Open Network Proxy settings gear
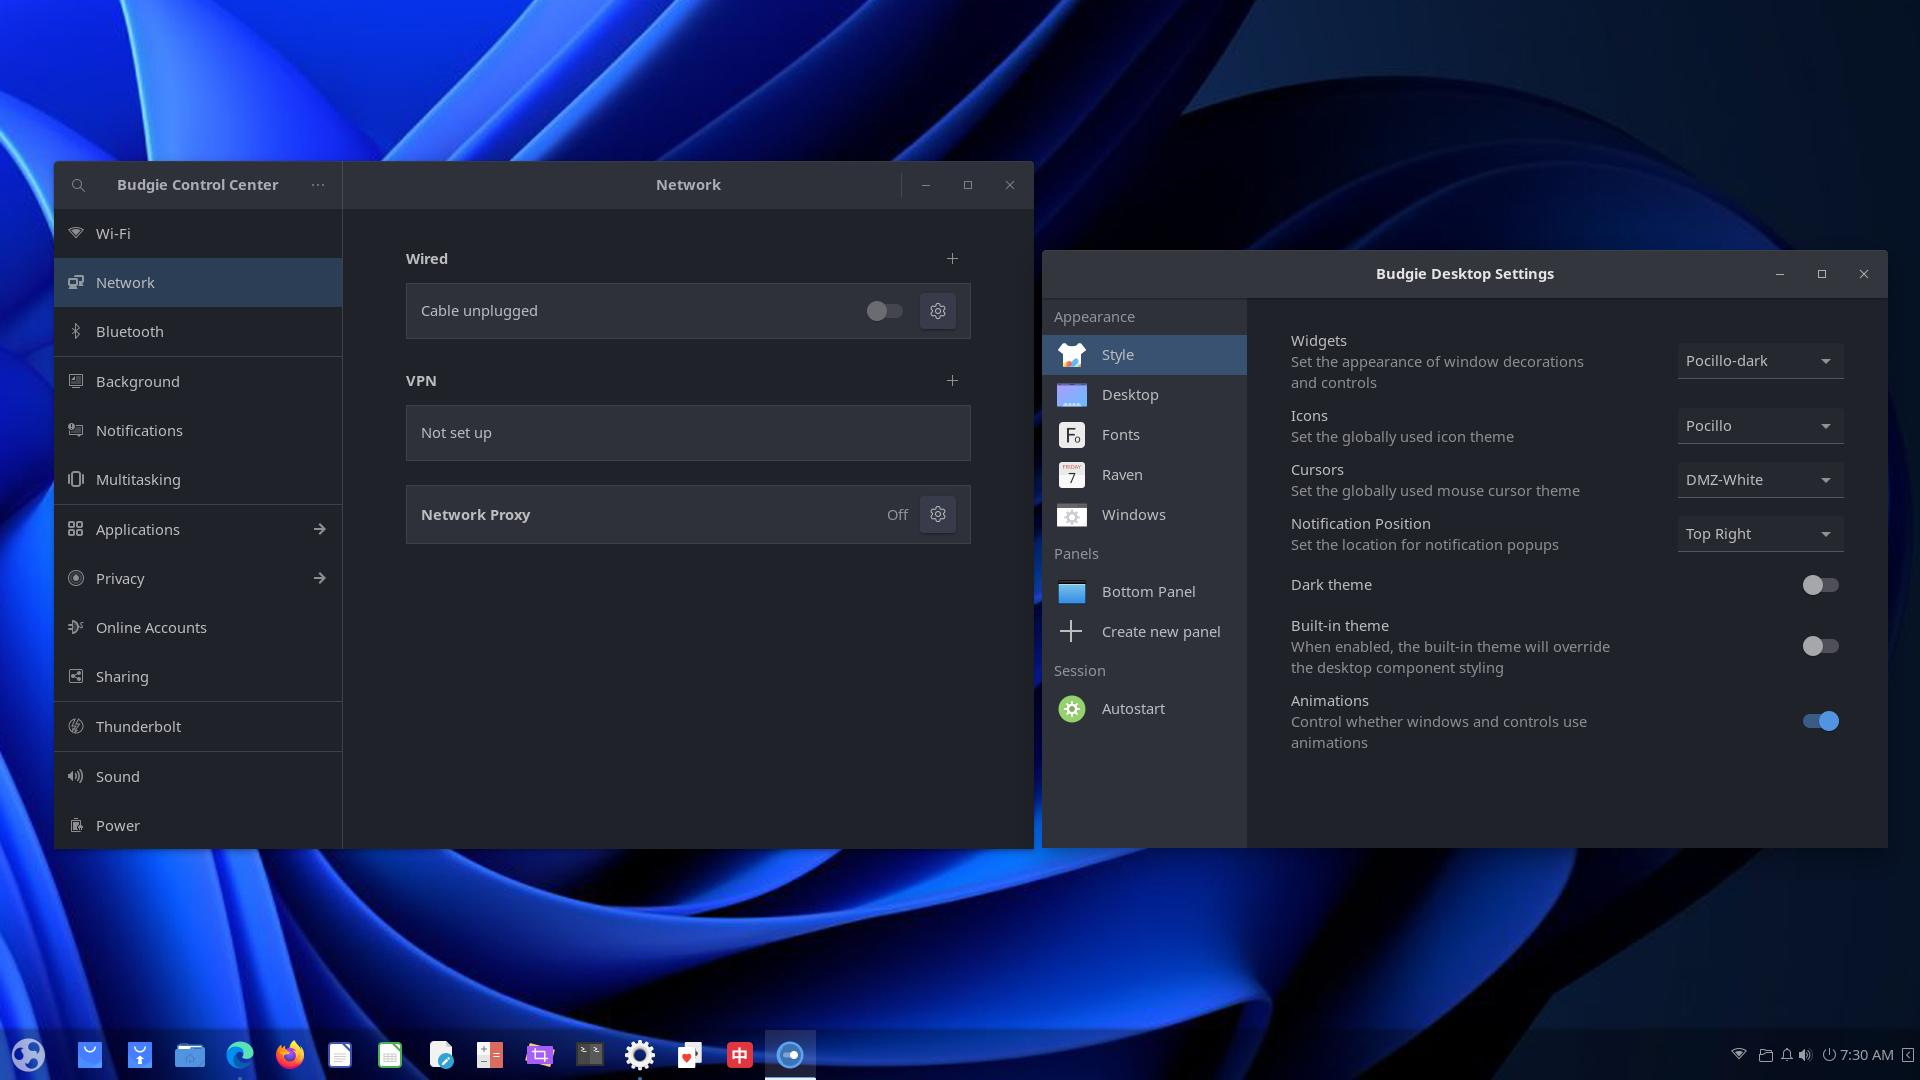The image size is (1920, 1080). click(x=937, y=514)
